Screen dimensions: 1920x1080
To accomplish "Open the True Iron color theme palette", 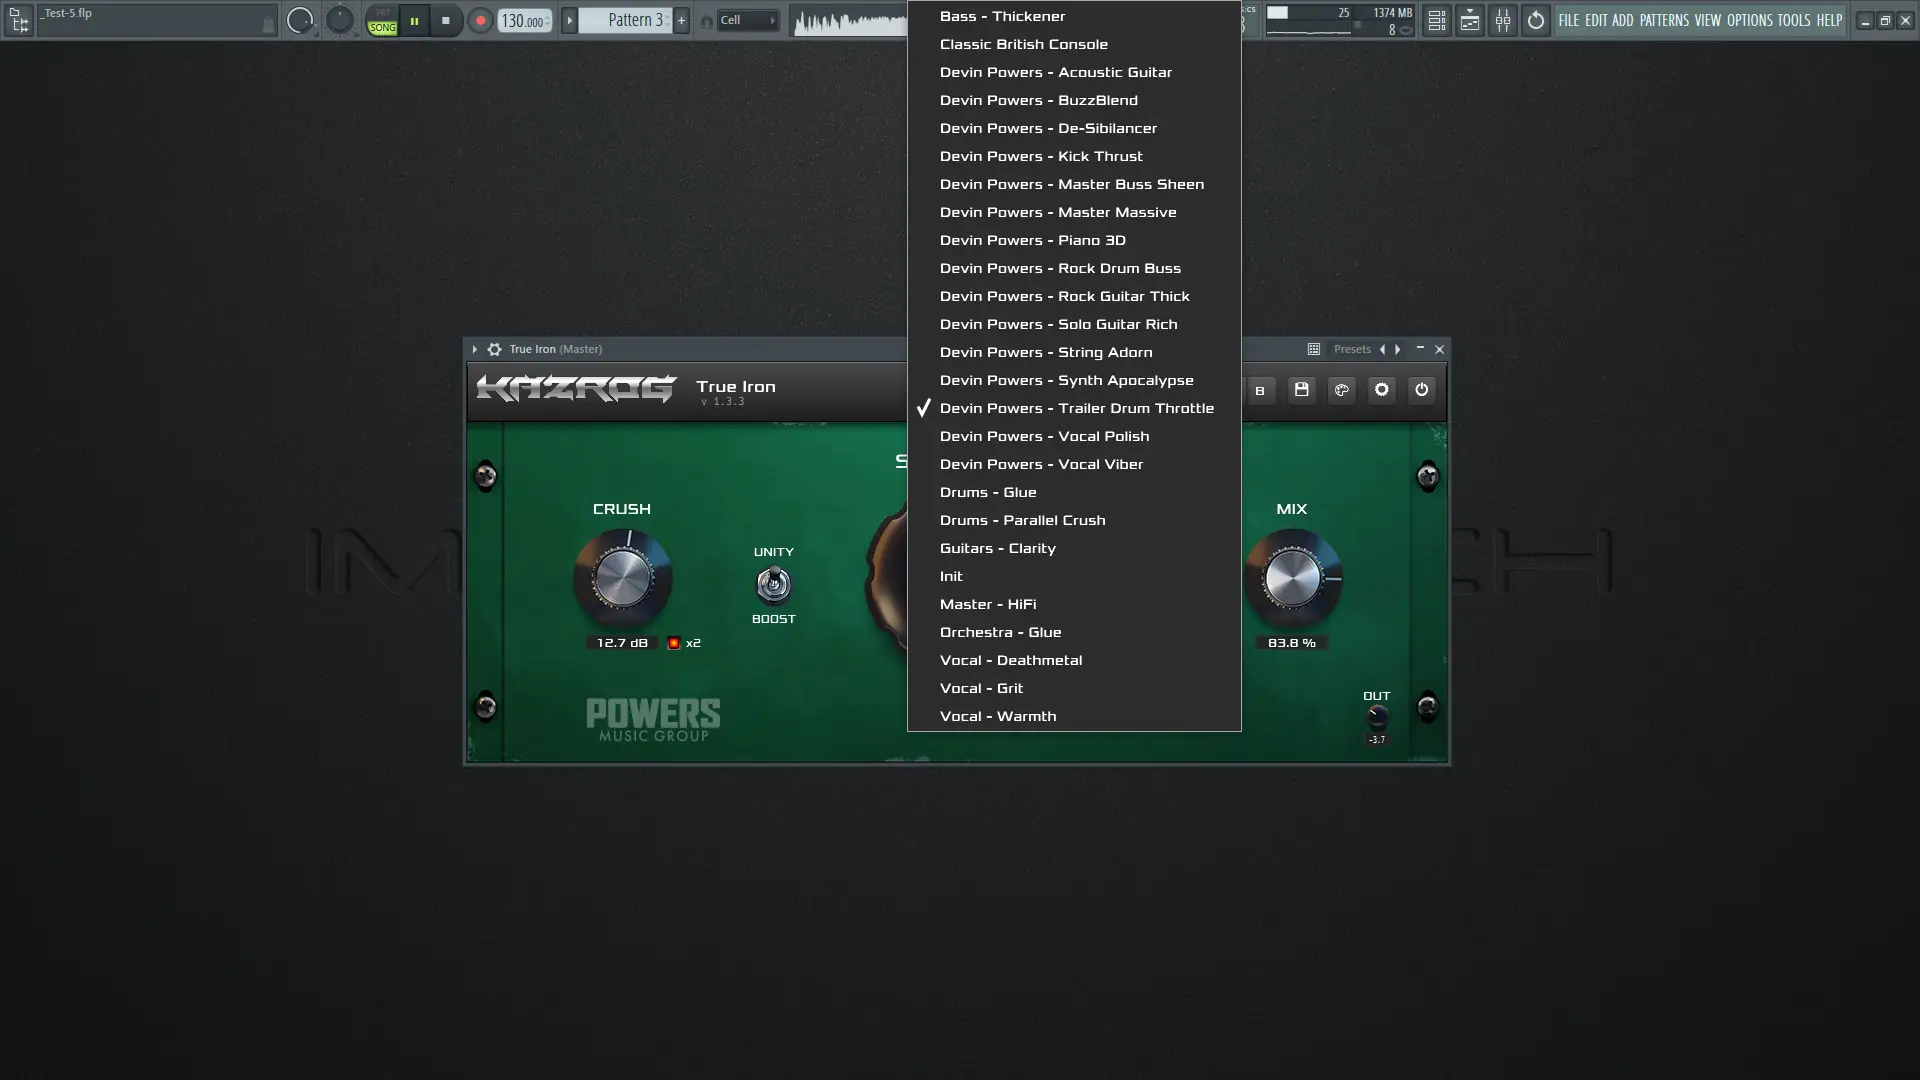I will pyautogui.click(x=1341, y=390).
